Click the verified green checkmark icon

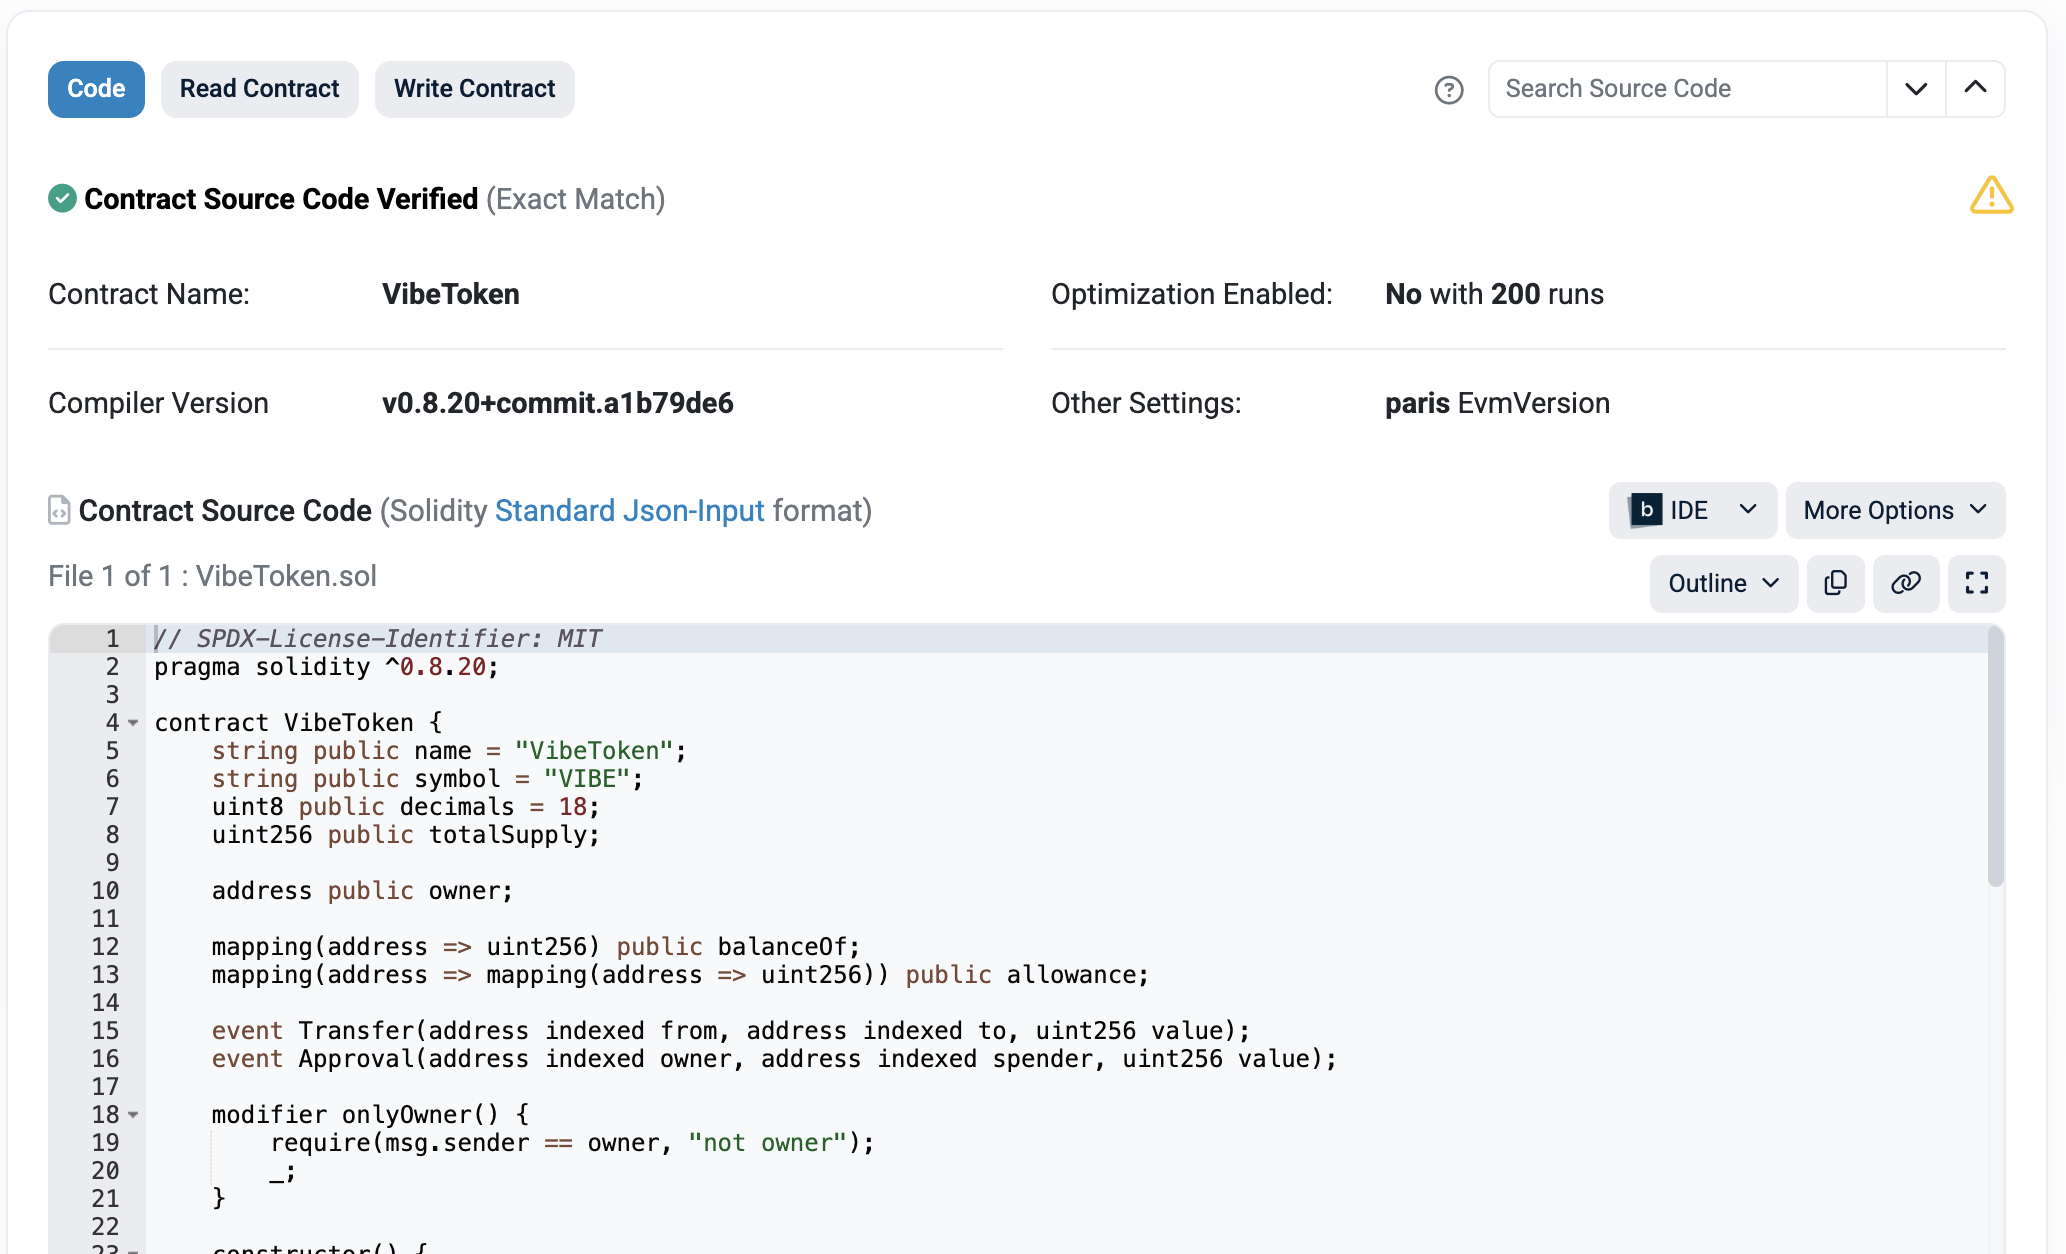click(61, 198)
